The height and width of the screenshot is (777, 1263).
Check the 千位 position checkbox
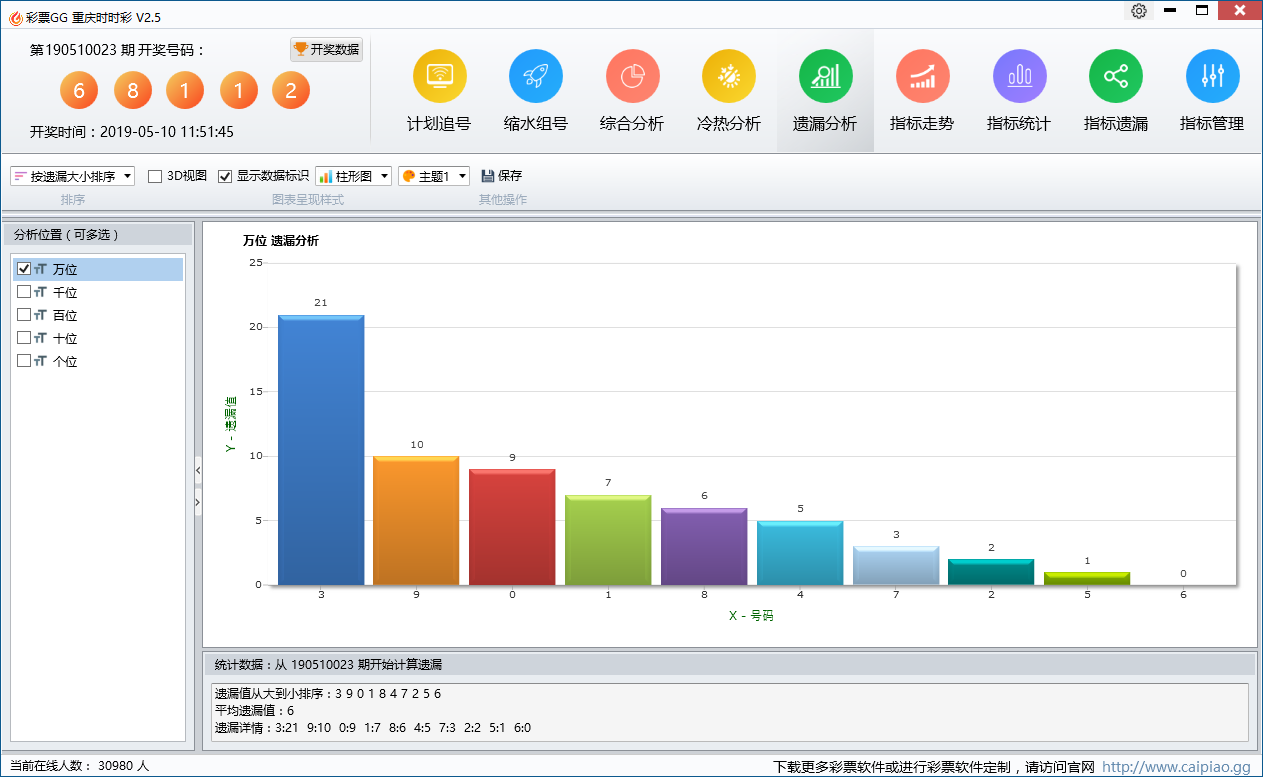tap(24, 292)
